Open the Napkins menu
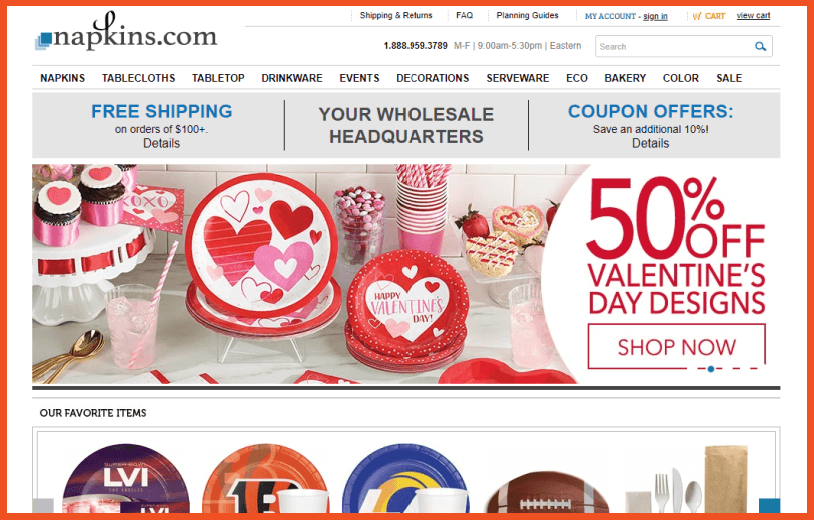This screenshot has width=814, height=521. click(x=62, y=78)
